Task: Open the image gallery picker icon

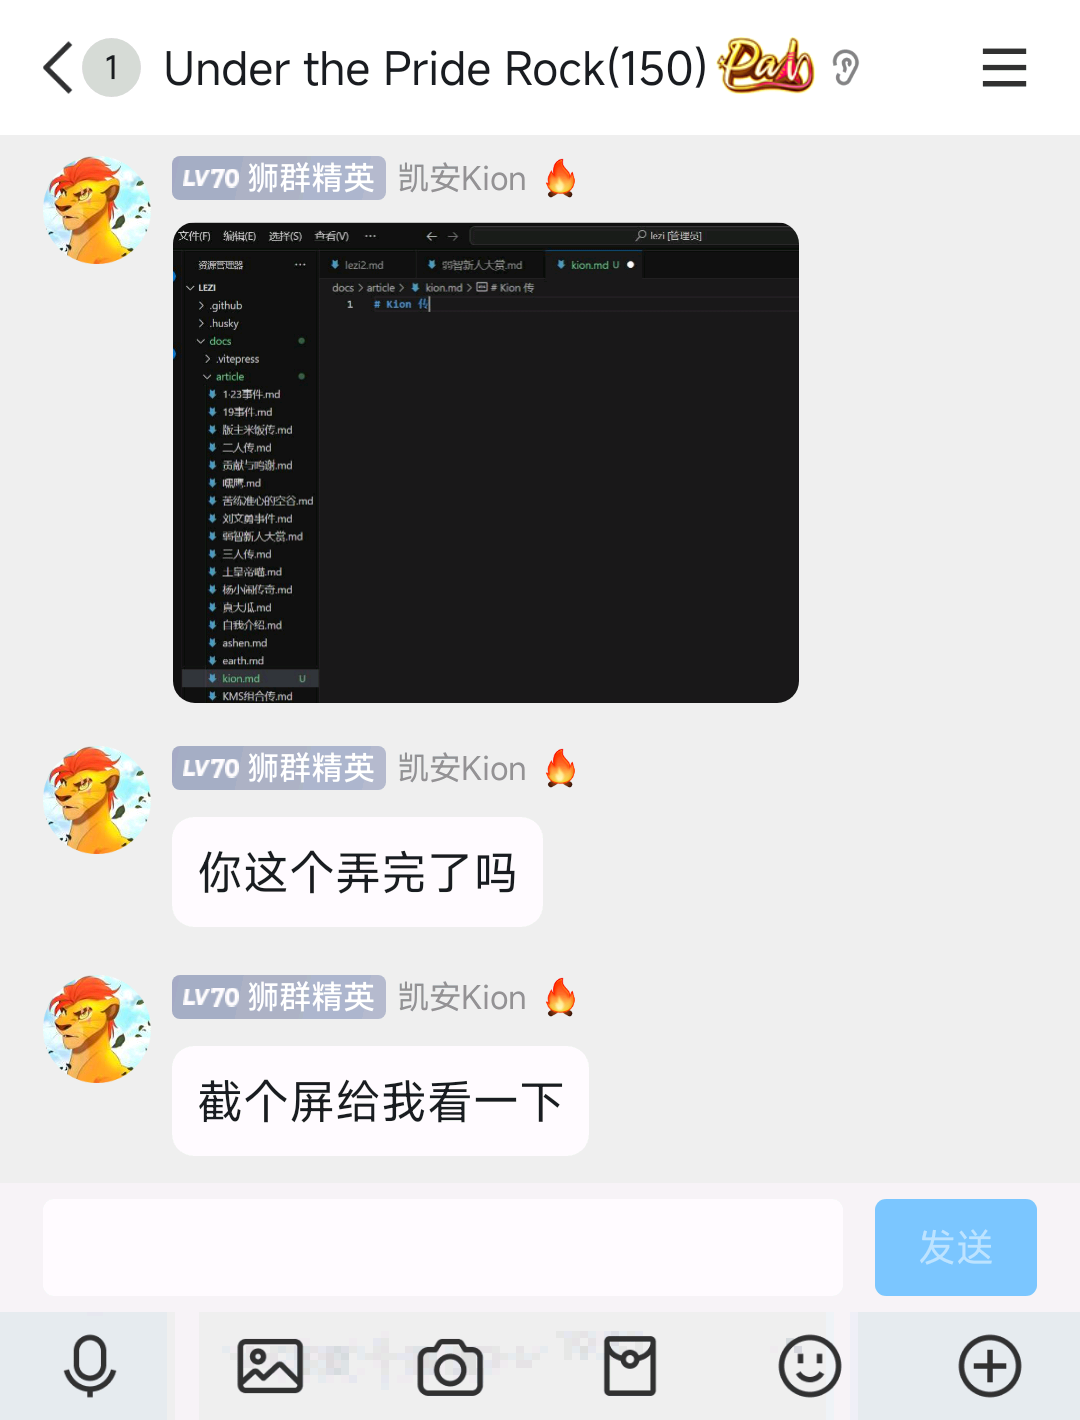Action: pyautogui.click(x=270, y=1366)
